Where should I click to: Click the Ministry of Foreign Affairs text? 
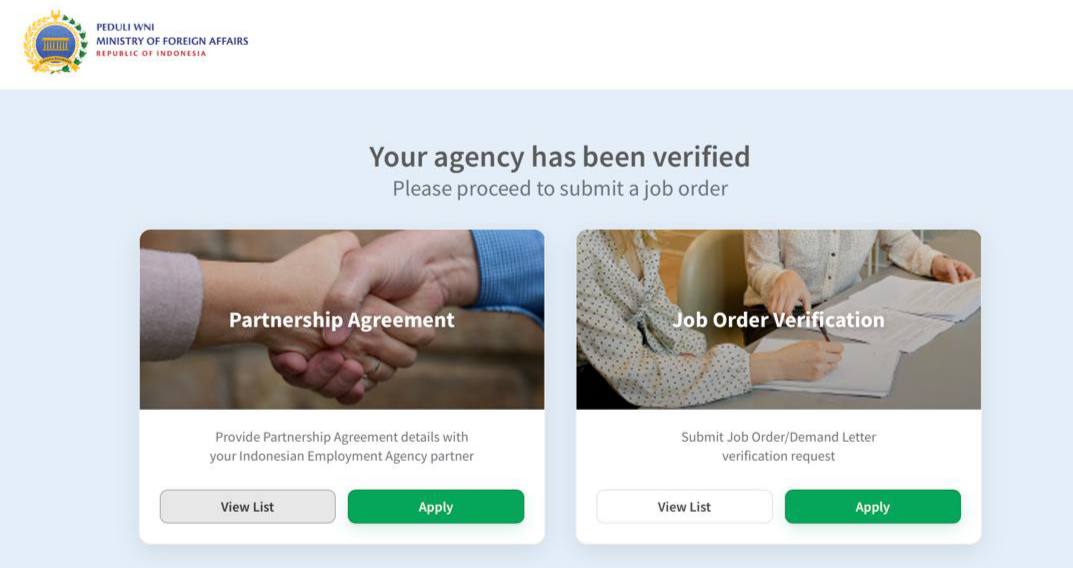click(x=172, y=41)
